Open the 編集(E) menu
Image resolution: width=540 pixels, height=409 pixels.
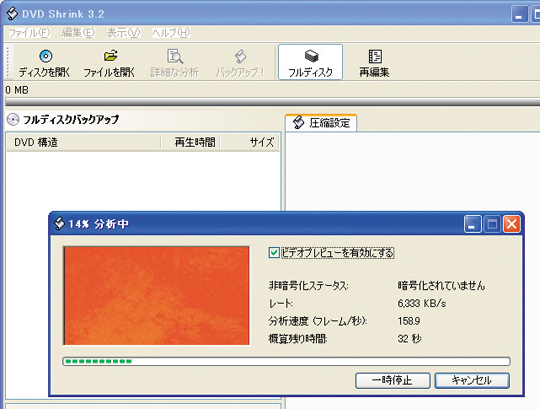point(78,33)
